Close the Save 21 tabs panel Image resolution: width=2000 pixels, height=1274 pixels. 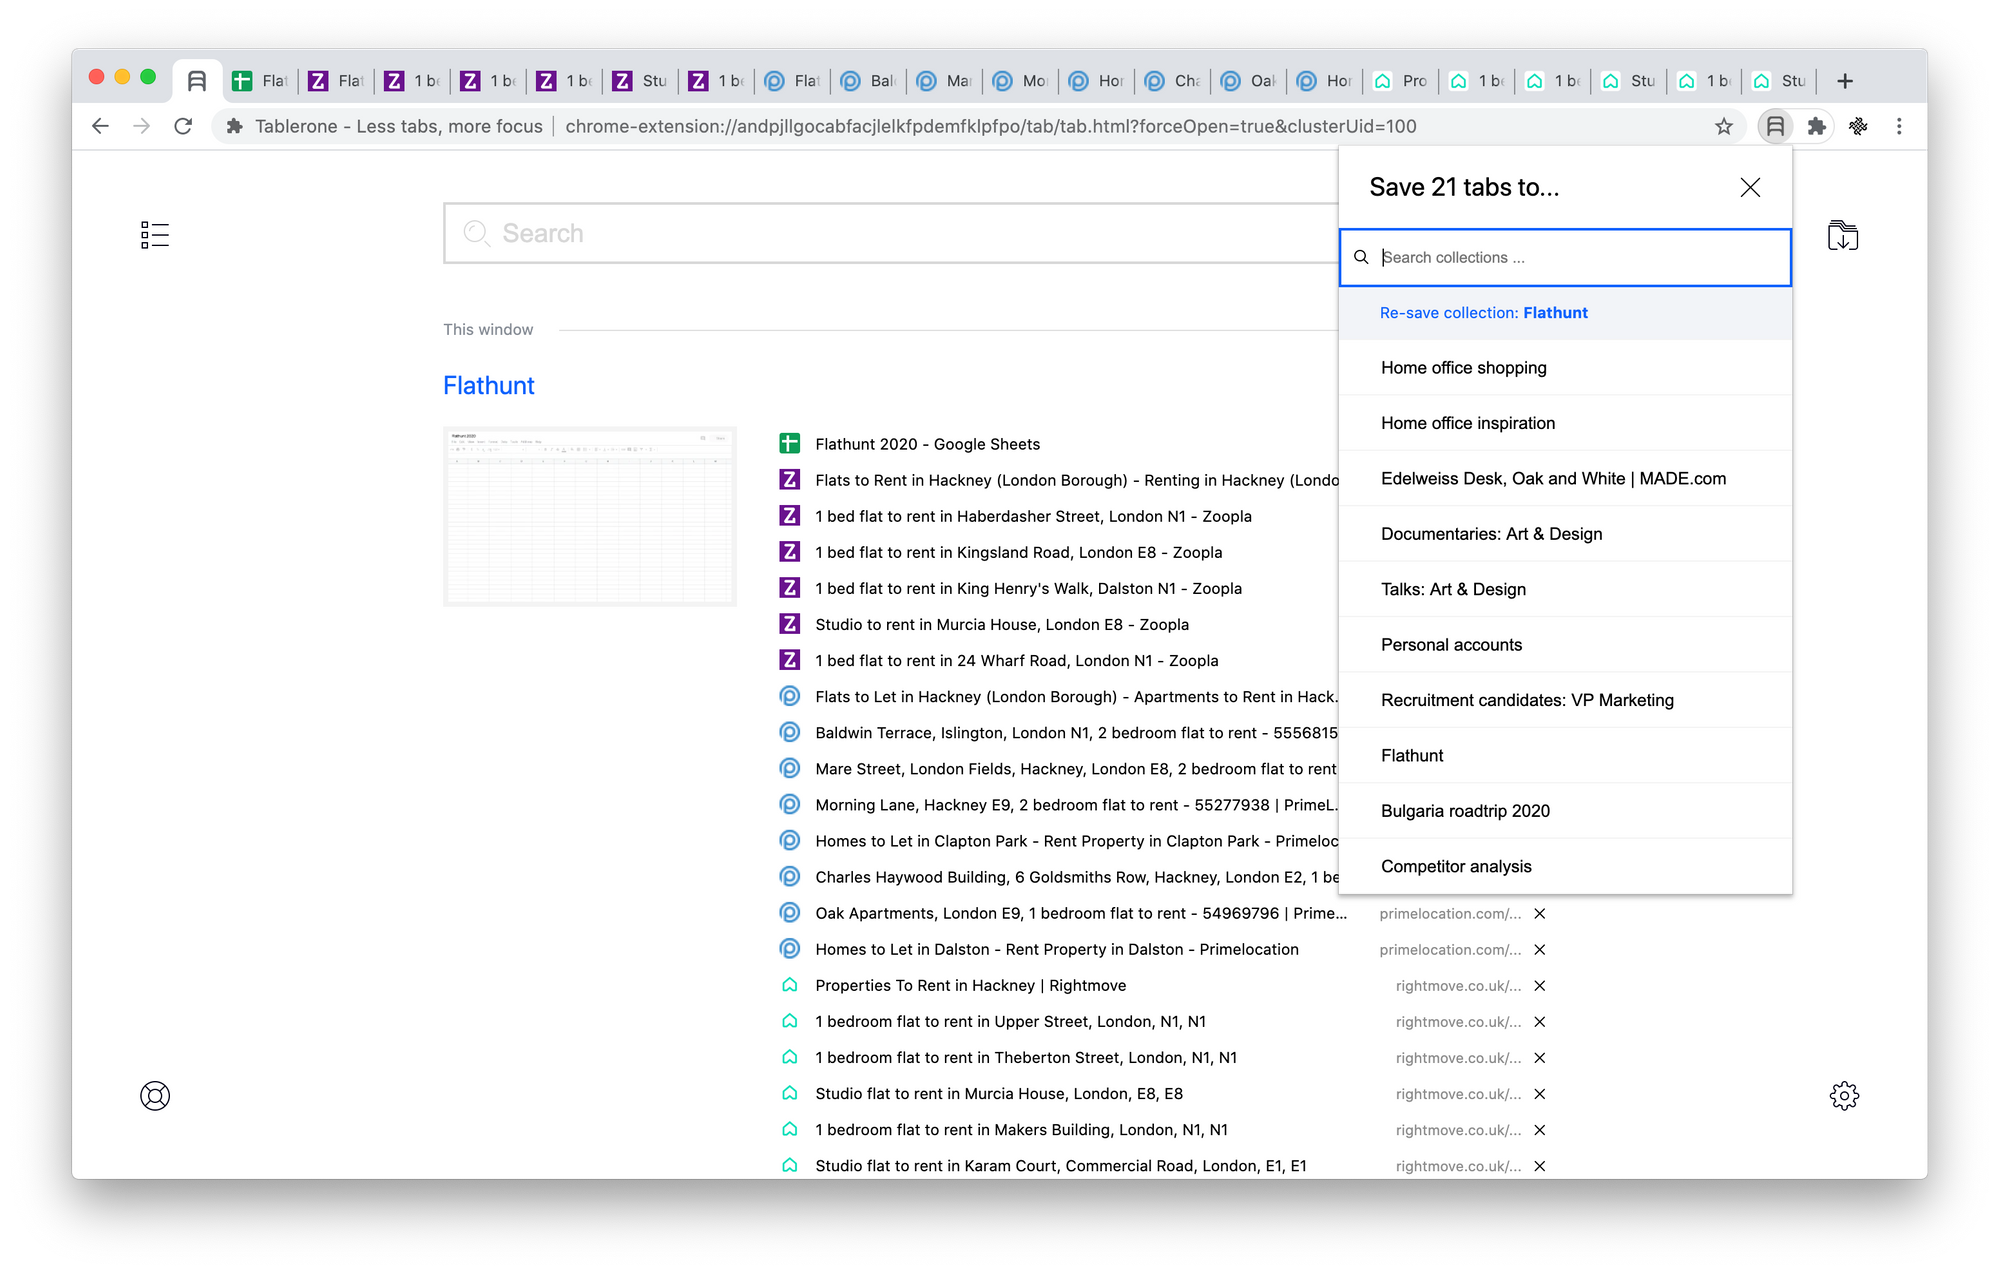1750,187
